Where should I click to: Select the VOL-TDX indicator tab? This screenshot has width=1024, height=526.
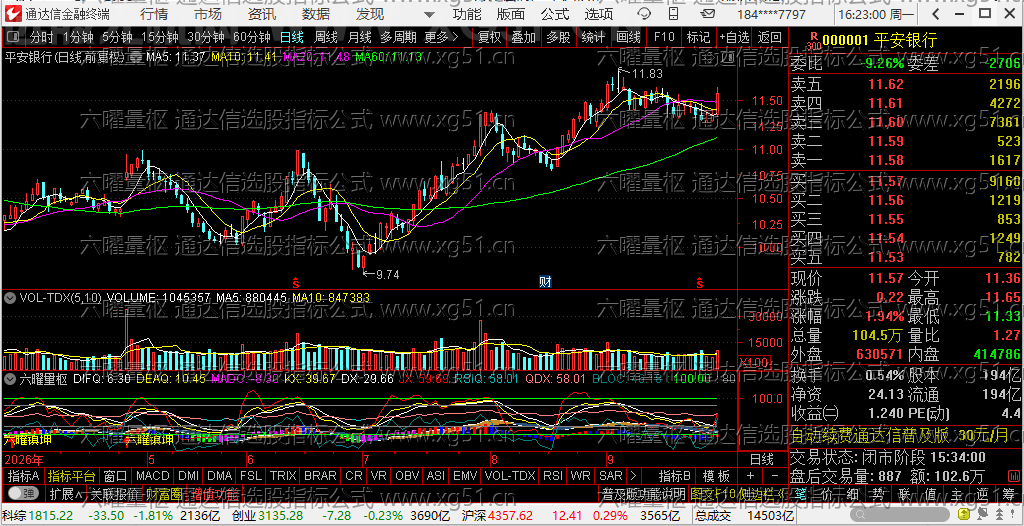[510, 476]
